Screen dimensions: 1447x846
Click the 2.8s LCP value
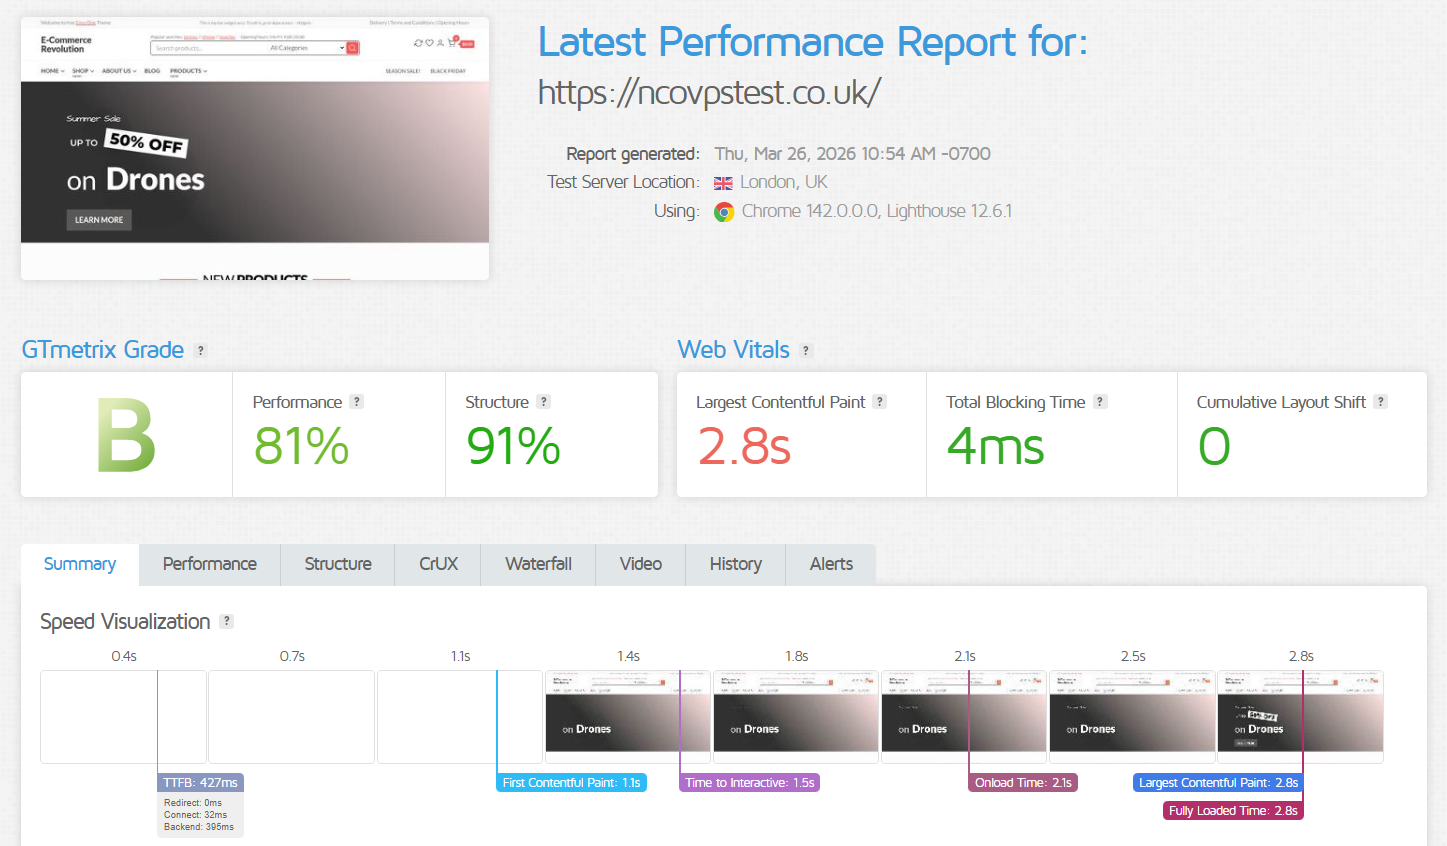[x=744, y=446]
